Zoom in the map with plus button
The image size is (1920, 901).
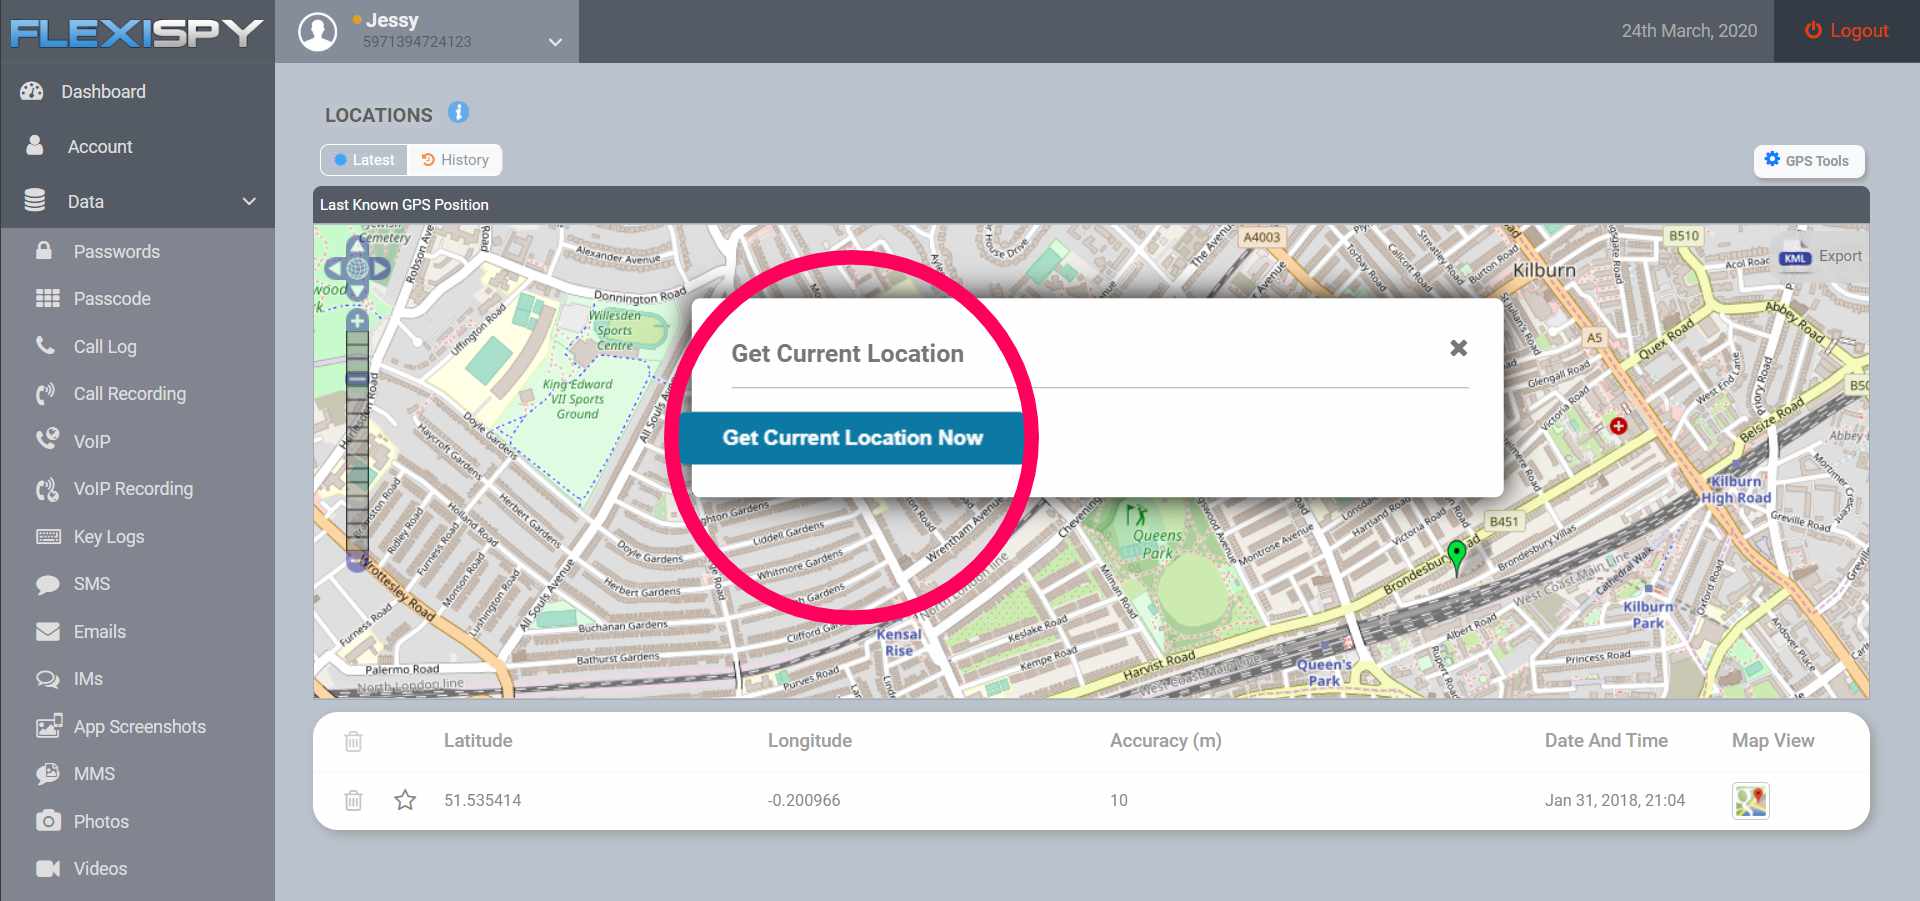pos(357,321)
